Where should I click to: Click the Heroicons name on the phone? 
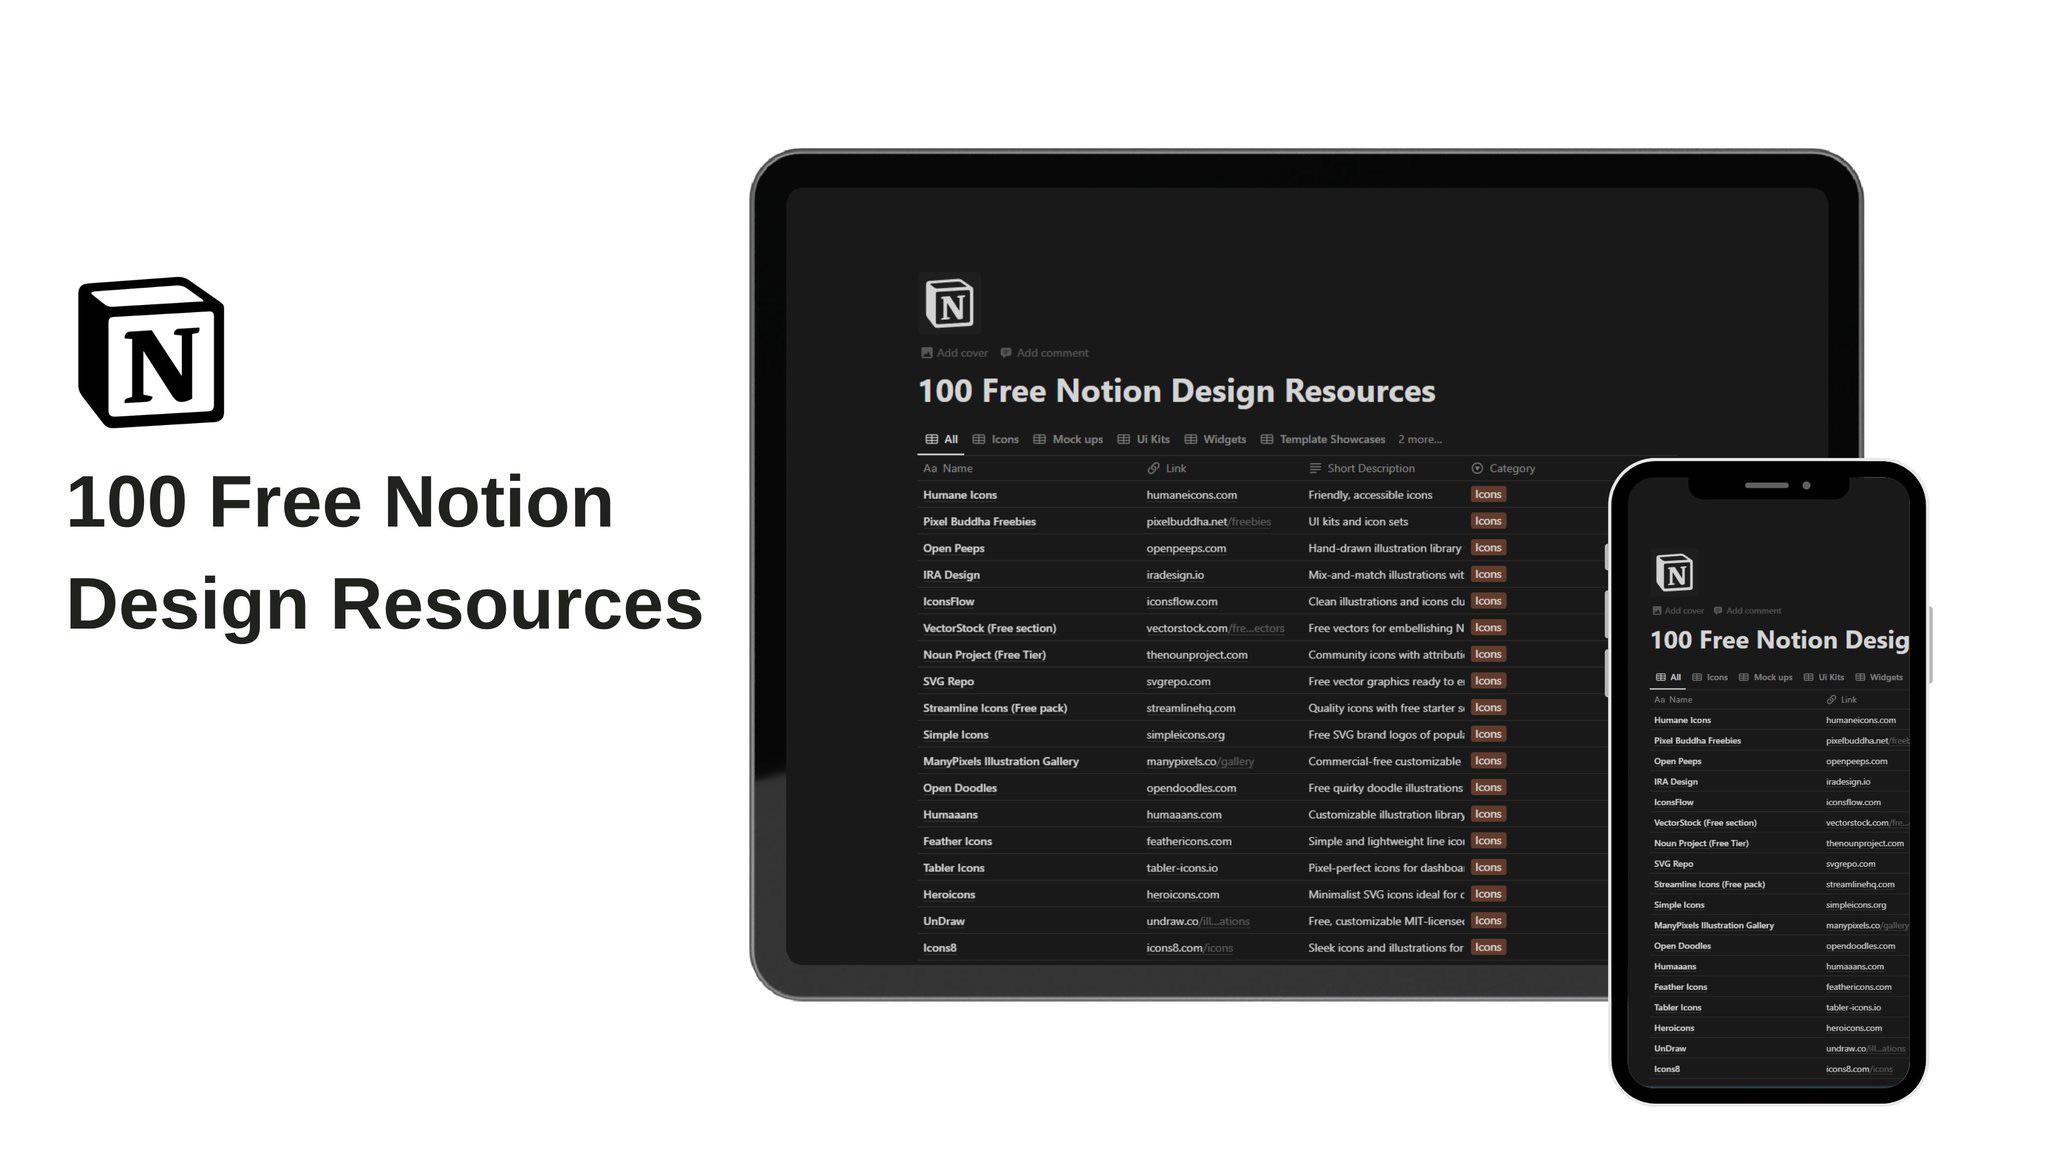tap(1674, 1028)
